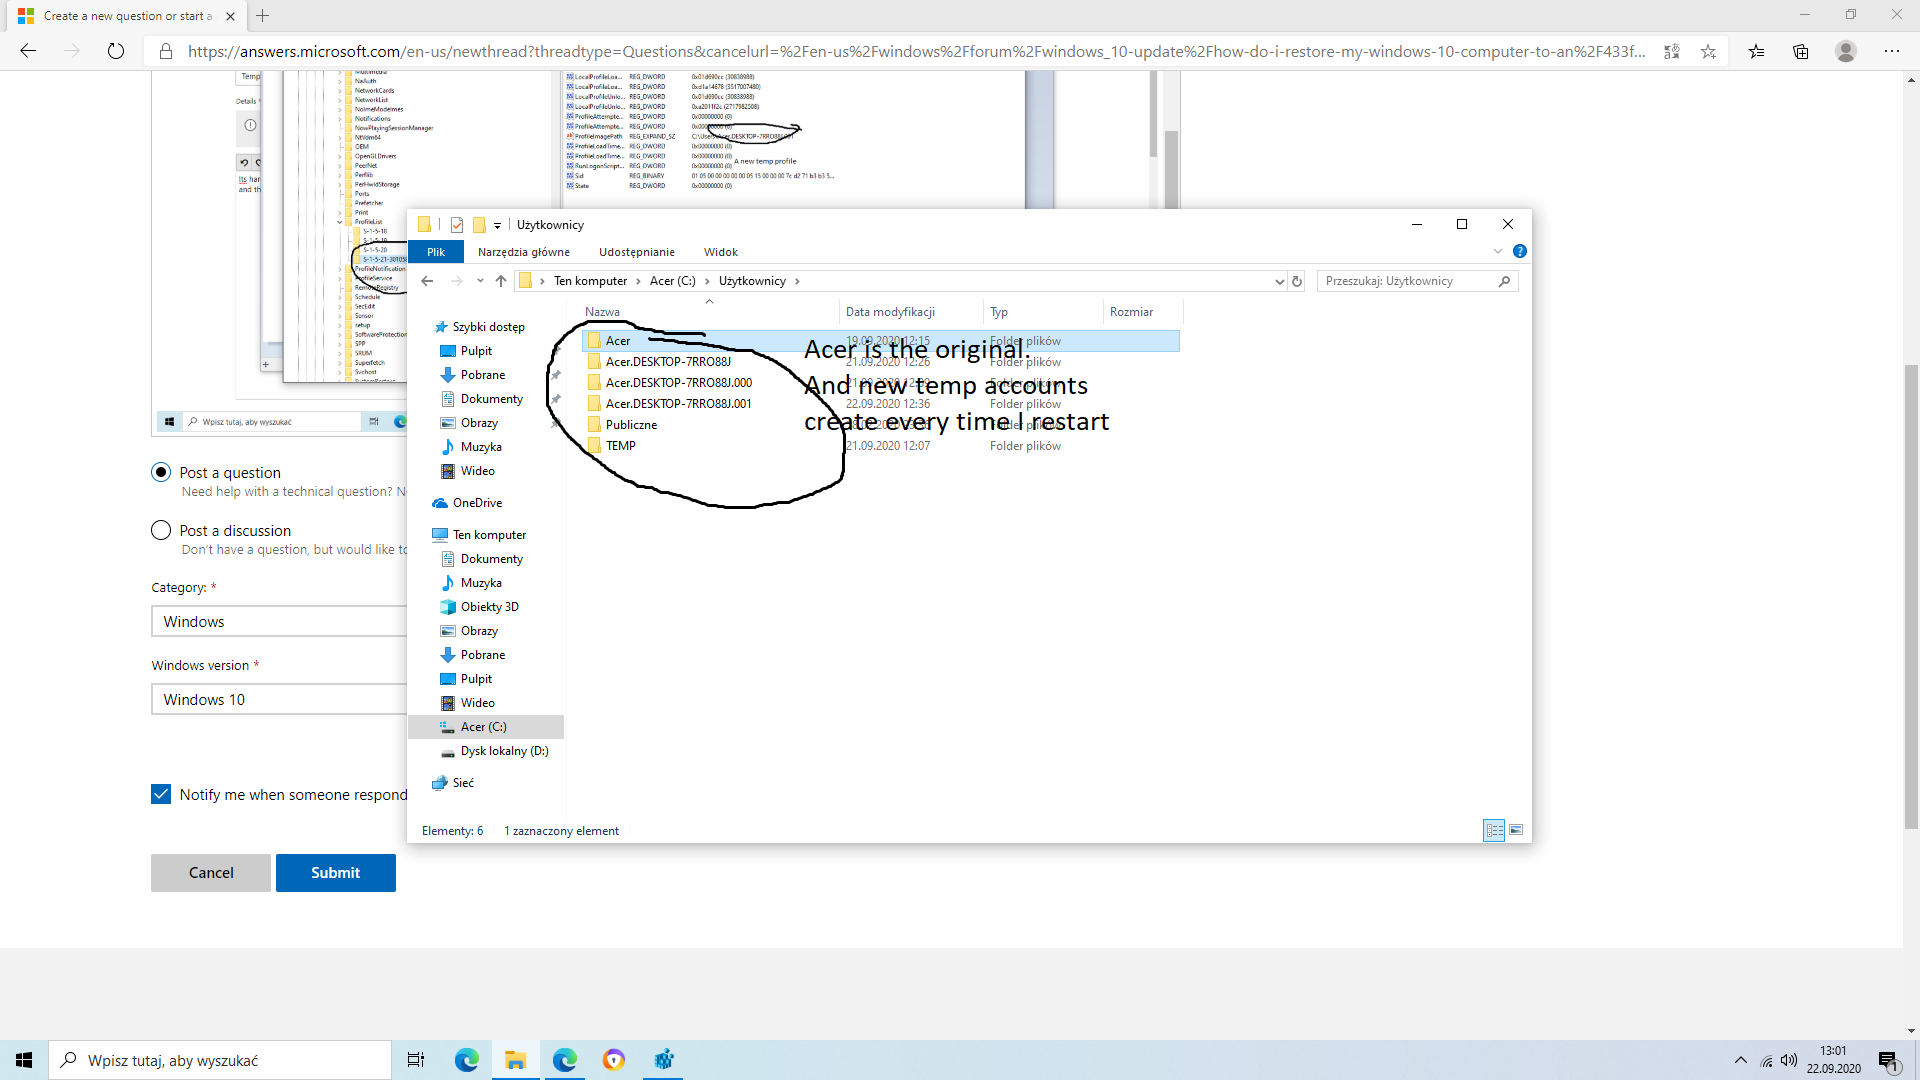Open the browser profile avatar
The image size is (1920, 1080).
tap(1846, 51)
